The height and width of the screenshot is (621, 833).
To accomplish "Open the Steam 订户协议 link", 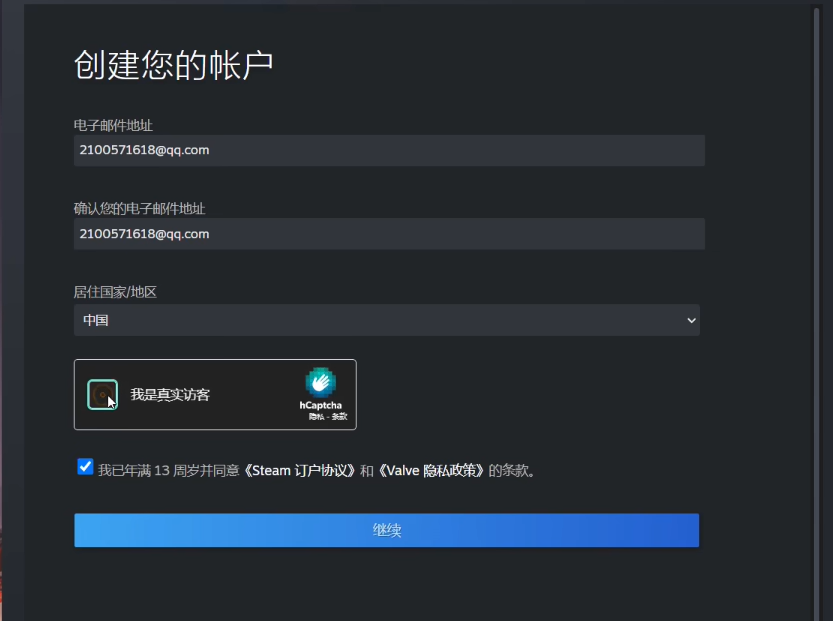I will pos(300,471).
